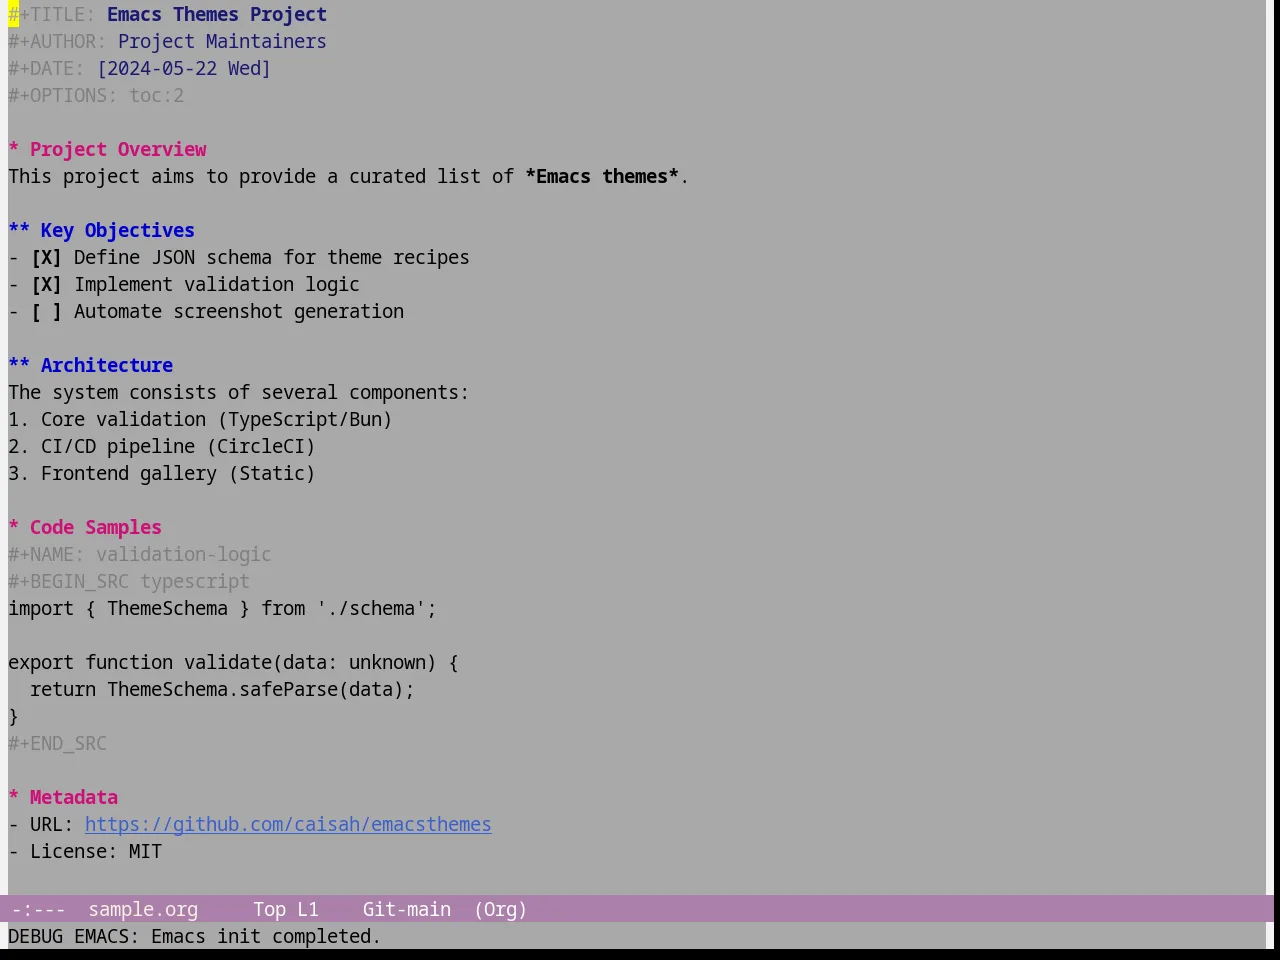Toggle the 'Define JSON schema' checkbox
Screen dimensions: 1280x960
click(x=46, y=258)
